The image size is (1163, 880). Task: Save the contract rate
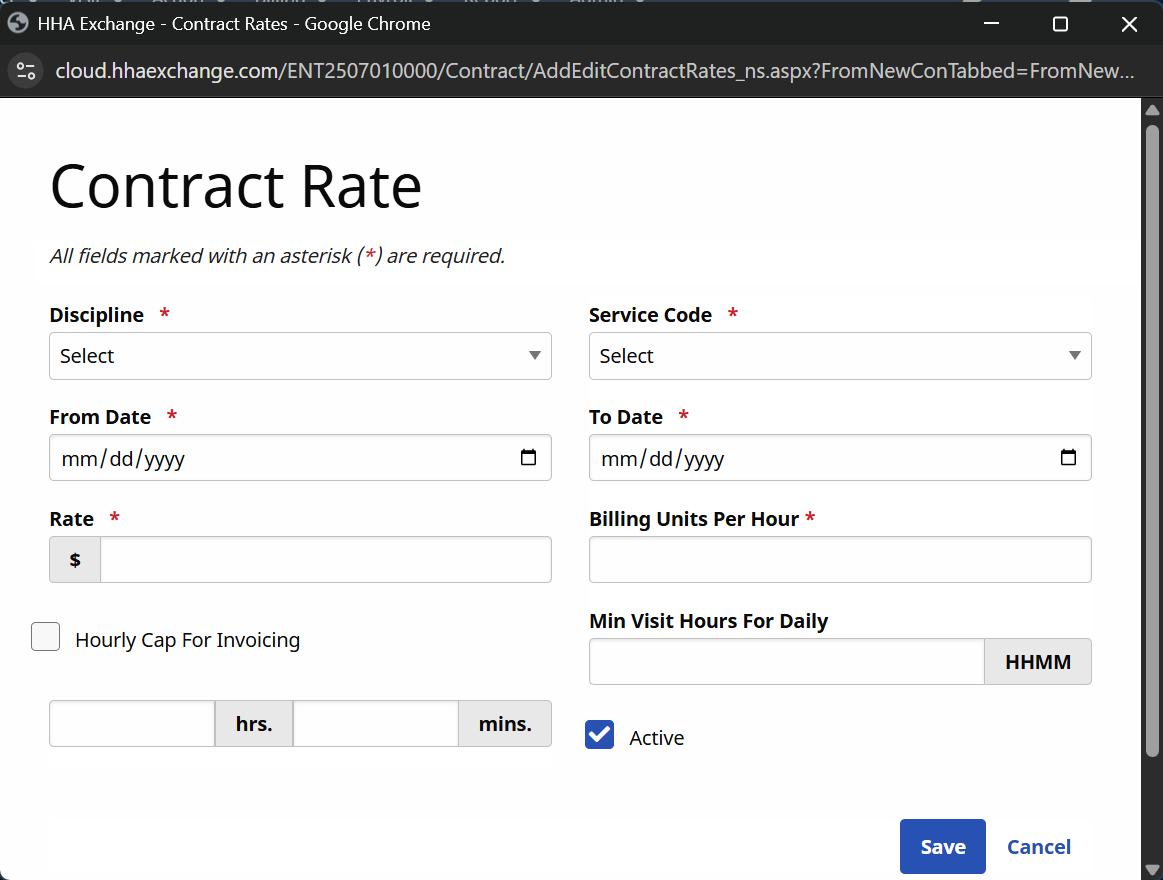pos(942,847)
